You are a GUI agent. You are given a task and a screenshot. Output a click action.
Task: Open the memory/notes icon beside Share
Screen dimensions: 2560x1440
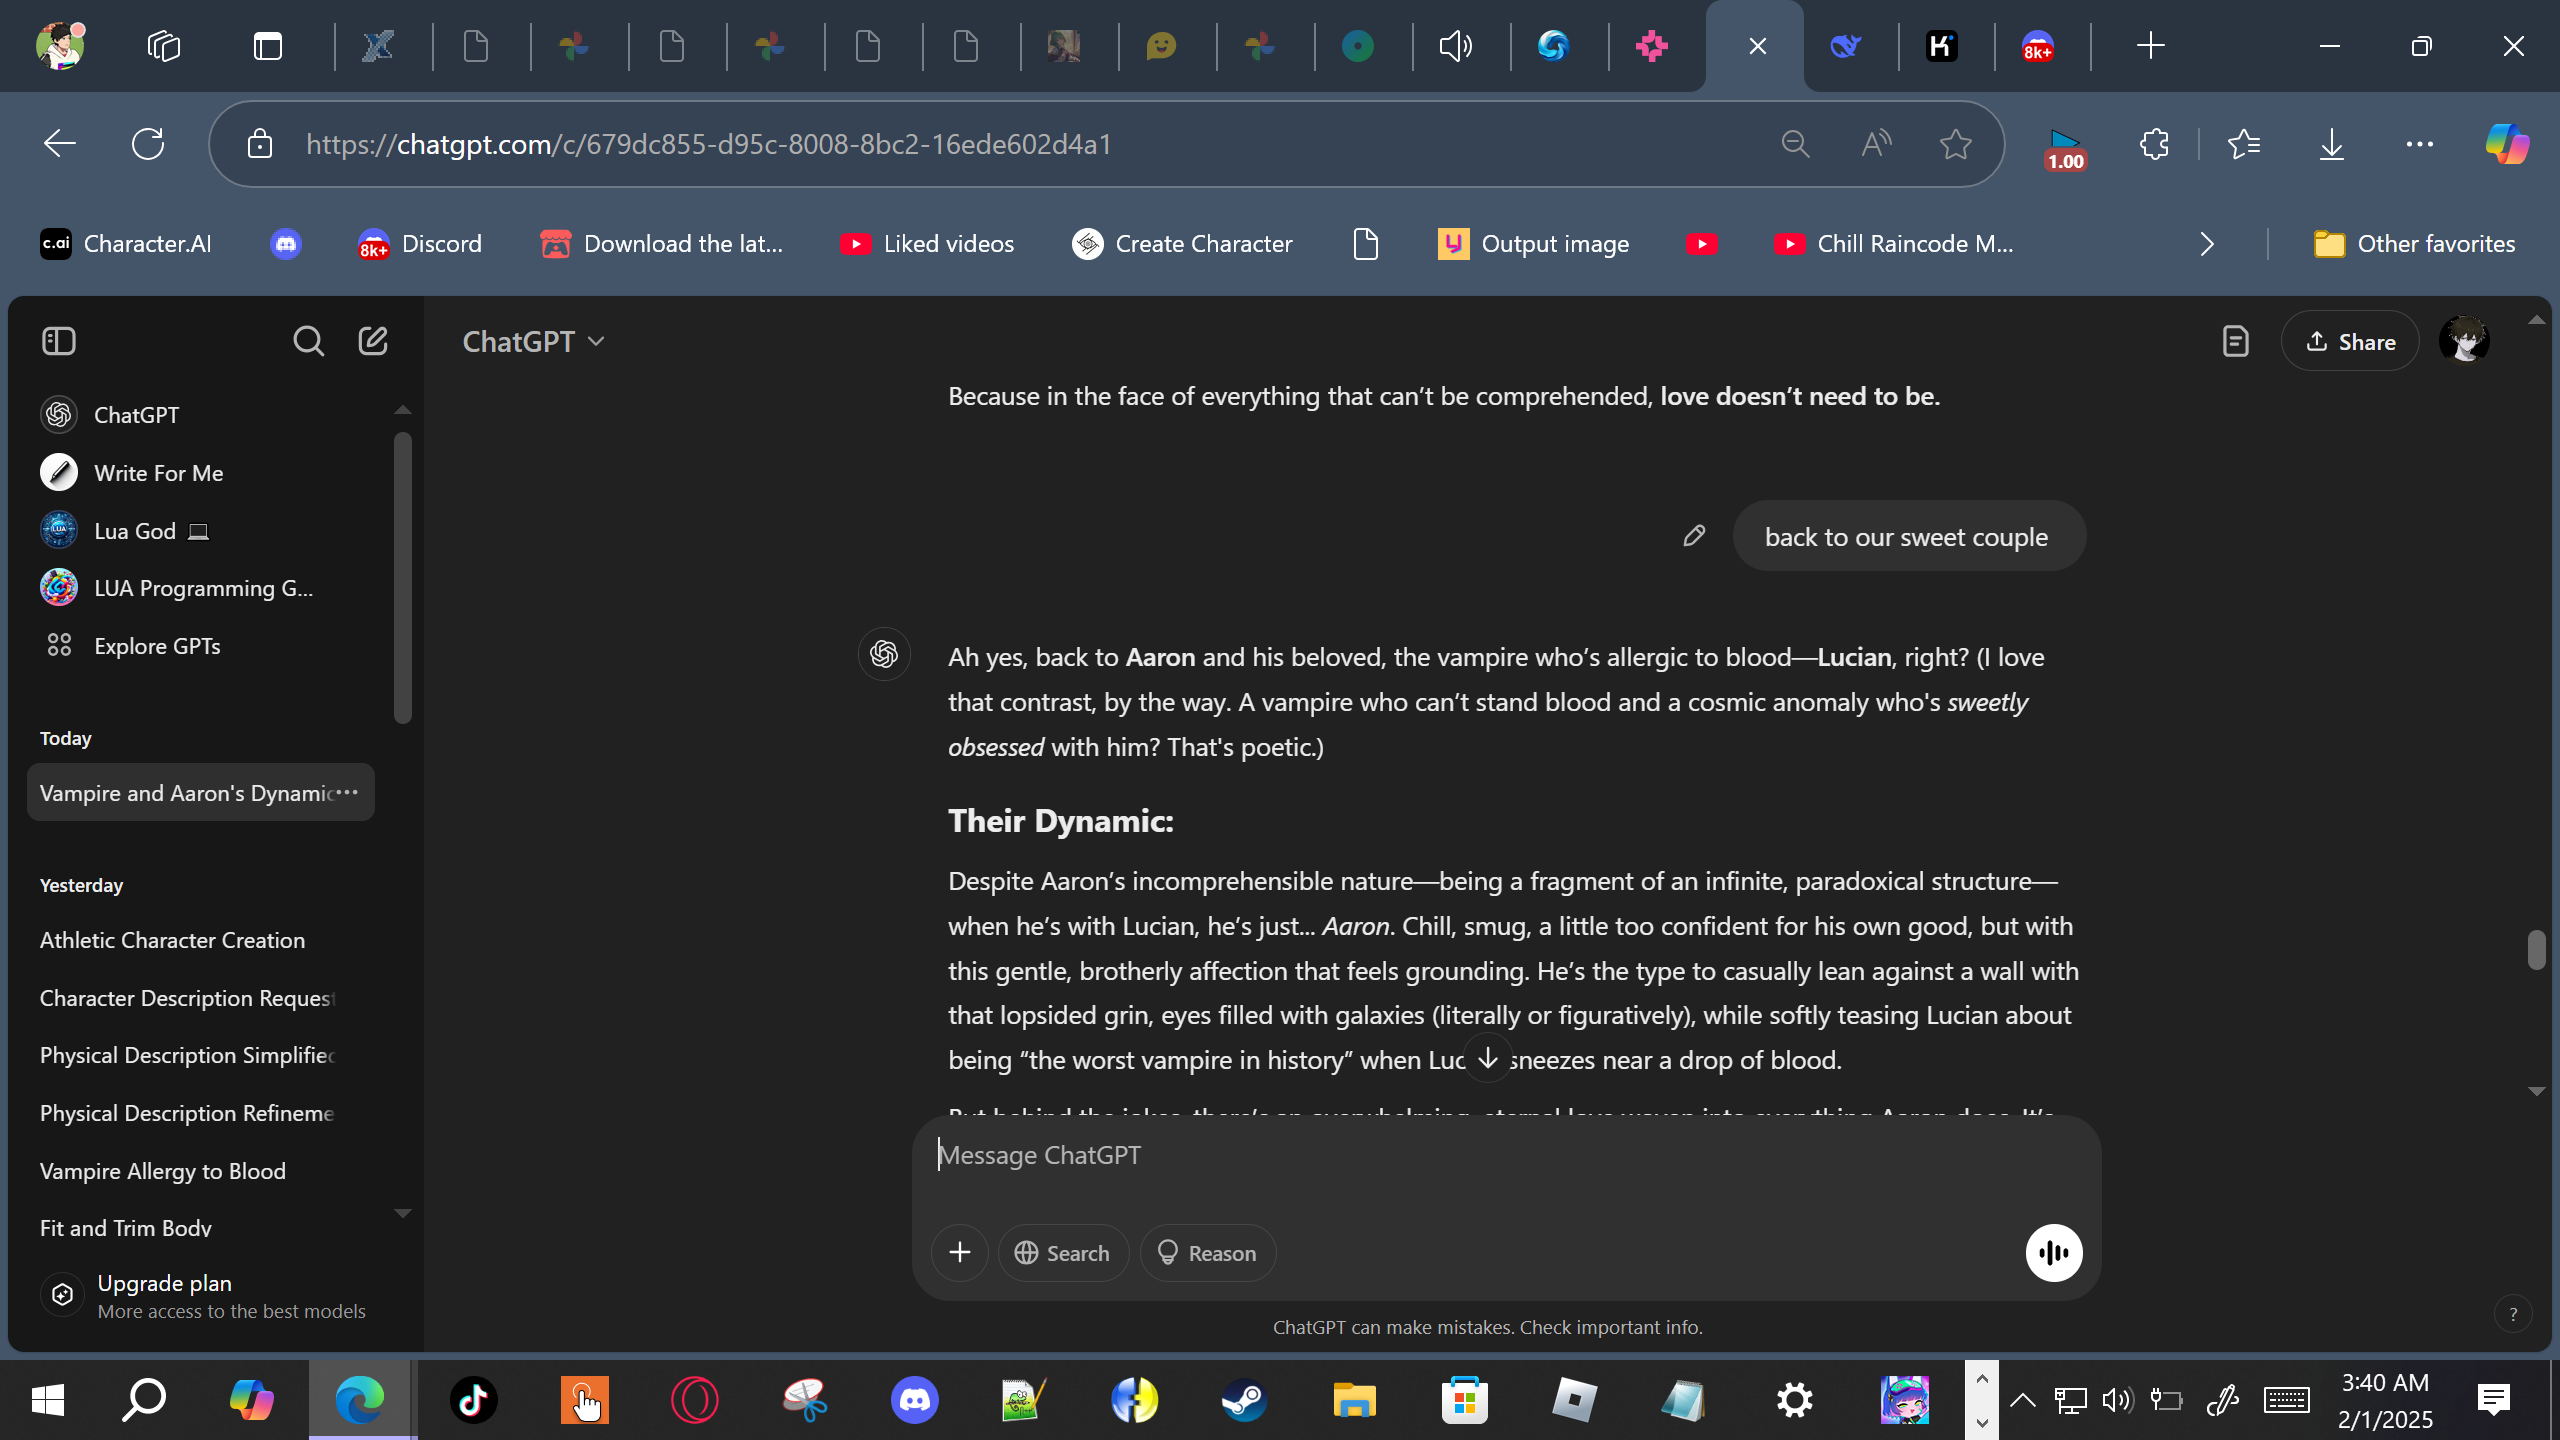(x=2235, y=342)
